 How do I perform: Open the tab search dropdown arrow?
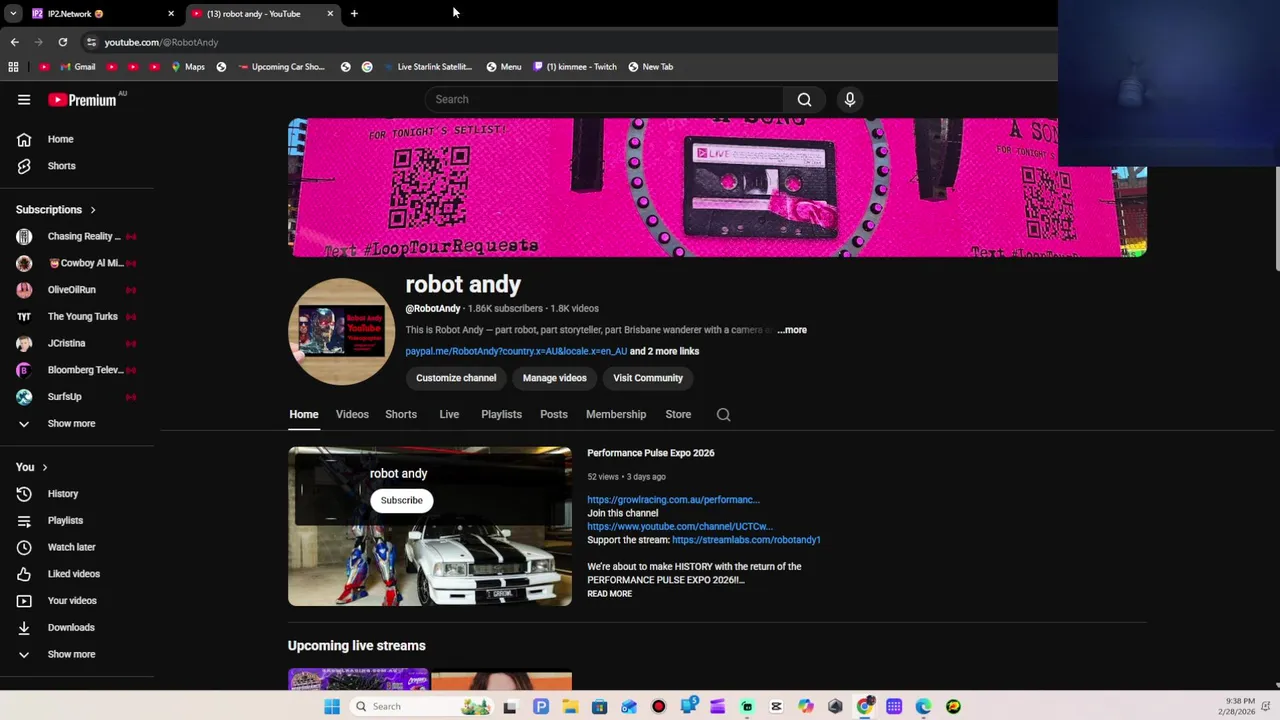(13, 14)
